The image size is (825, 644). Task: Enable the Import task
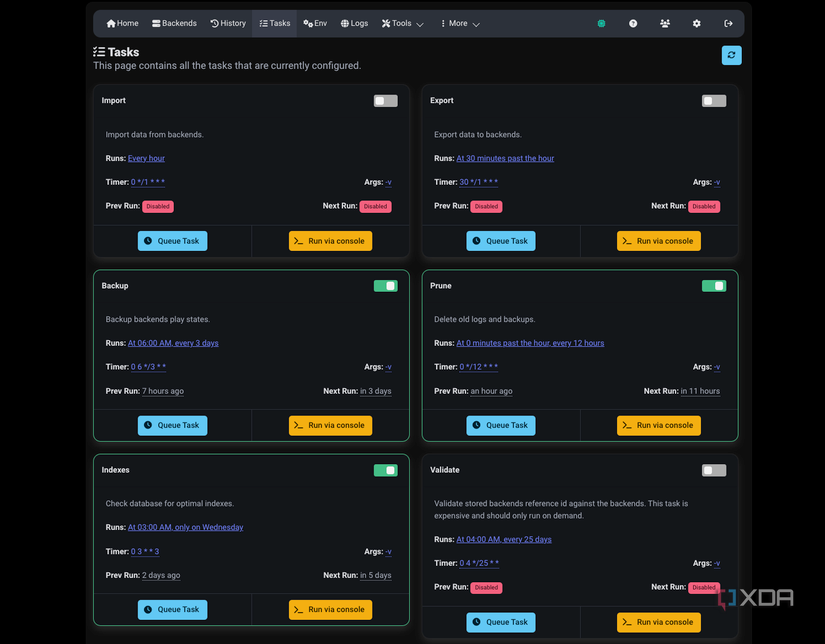coord(385,100)
